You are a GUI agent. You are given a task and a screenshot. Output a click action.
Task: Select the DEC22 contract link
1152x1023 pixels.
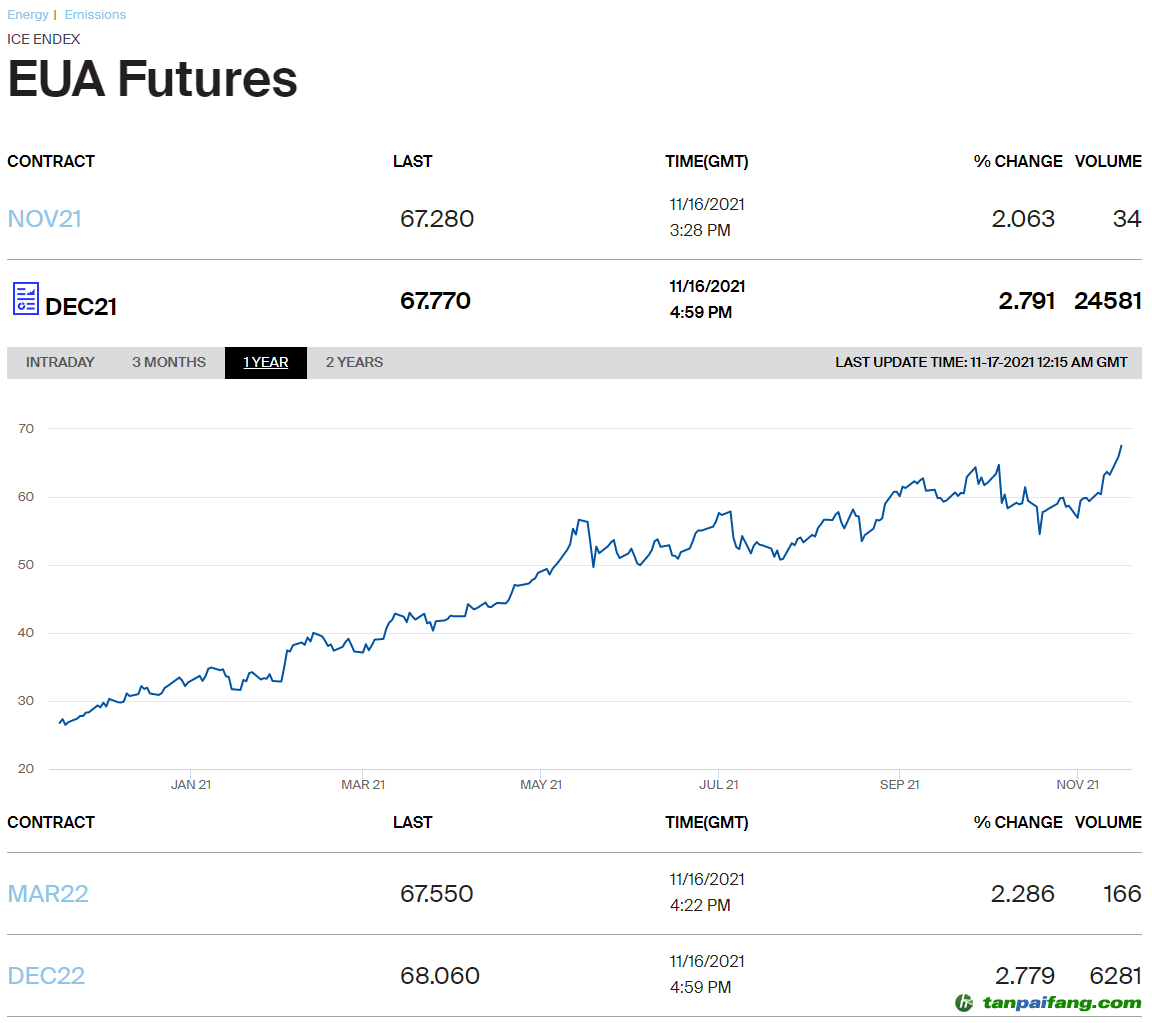point(46,976)
